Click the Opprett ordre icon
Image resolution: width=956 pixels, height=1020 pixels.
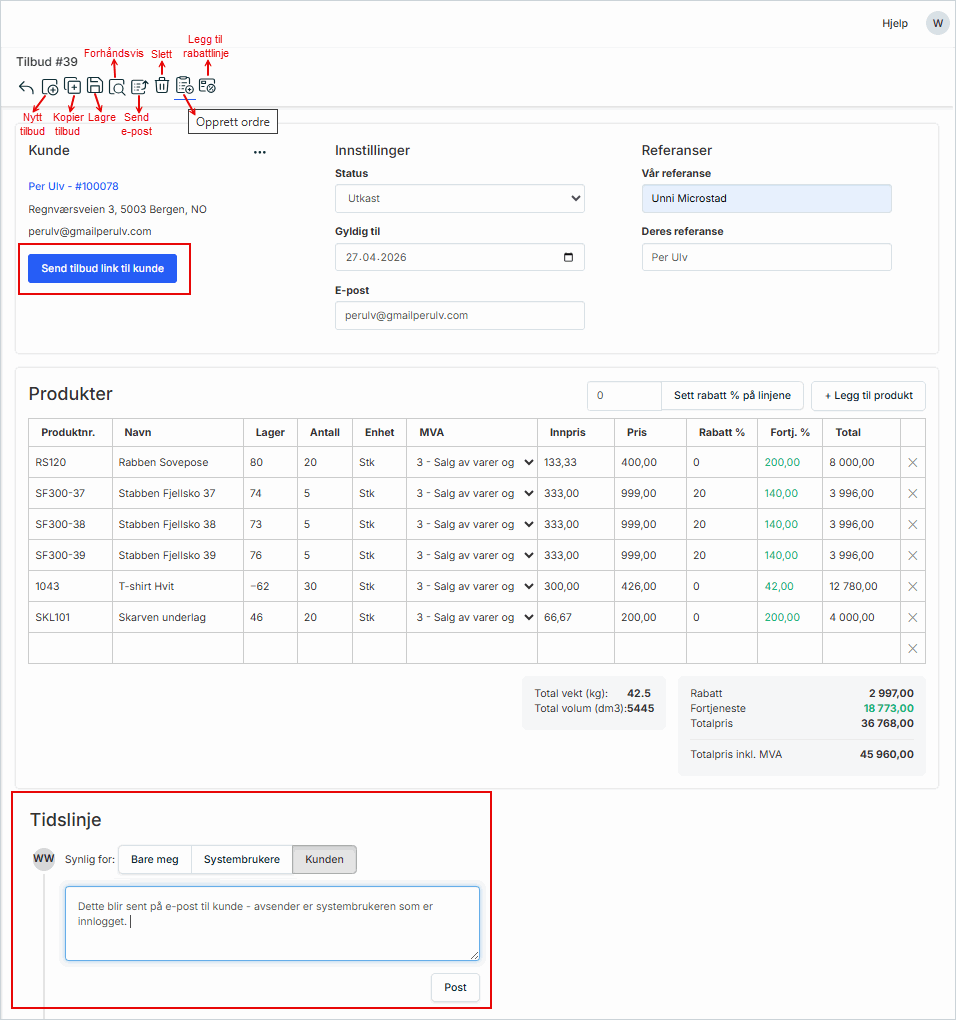click(x=184, y=86)
